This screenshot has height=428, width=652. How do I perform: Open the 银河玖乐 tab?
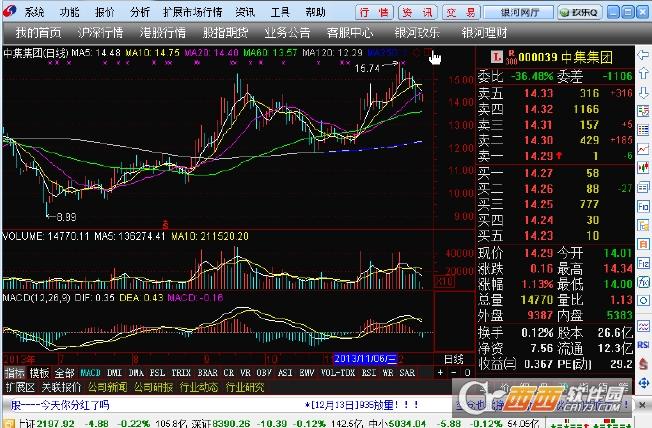coord(417,32)
